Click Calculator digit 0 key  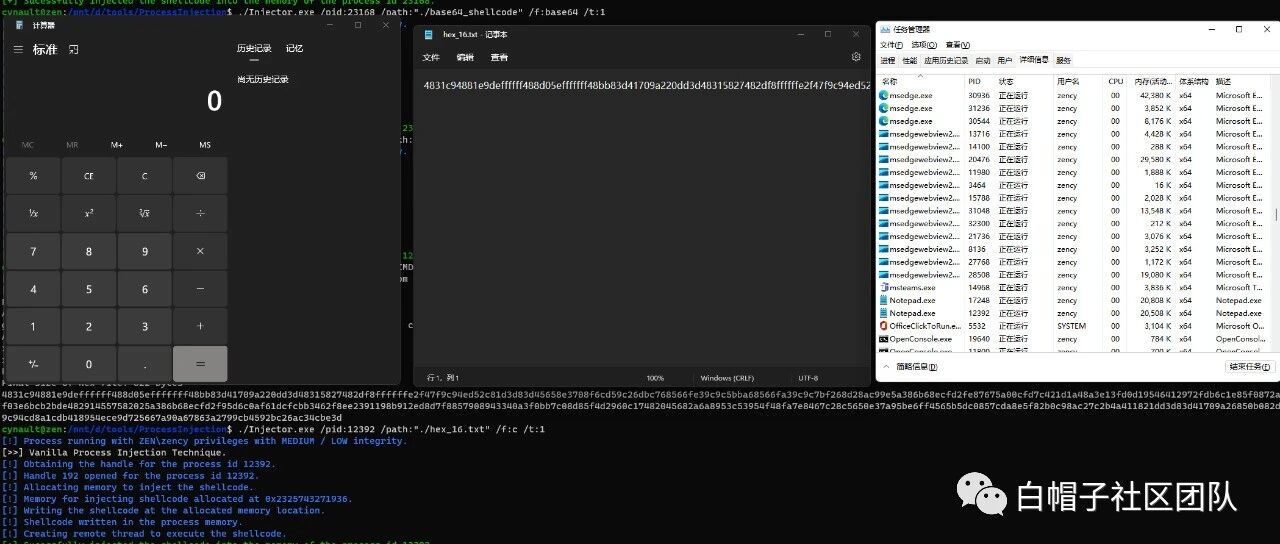(x=89, y=364)
